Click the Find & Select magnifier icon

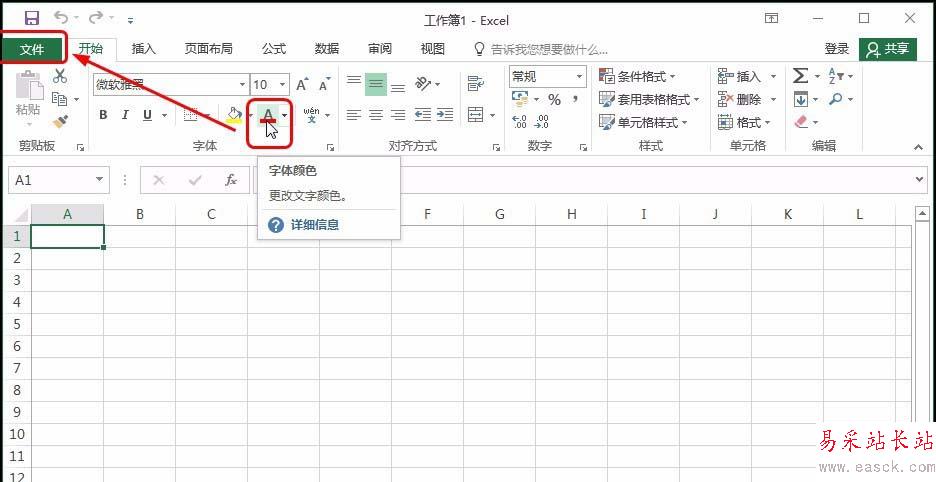tap(836, 99)
